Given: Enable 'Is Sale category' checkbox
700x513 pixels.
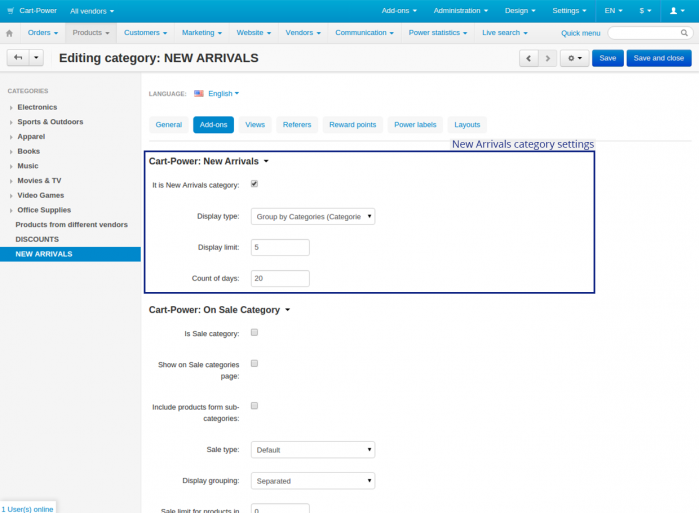Looking at the screenshot, I should pyautogui.click(x=254, y=332).
